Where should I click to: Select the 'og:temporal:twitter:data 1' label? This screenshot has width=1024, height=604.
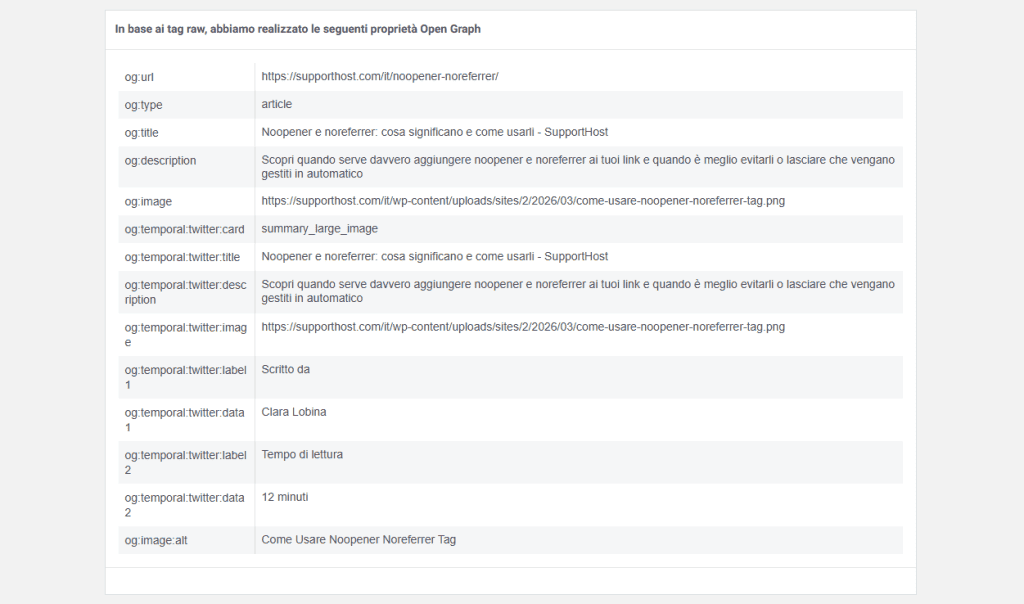(x=184, y=420)
